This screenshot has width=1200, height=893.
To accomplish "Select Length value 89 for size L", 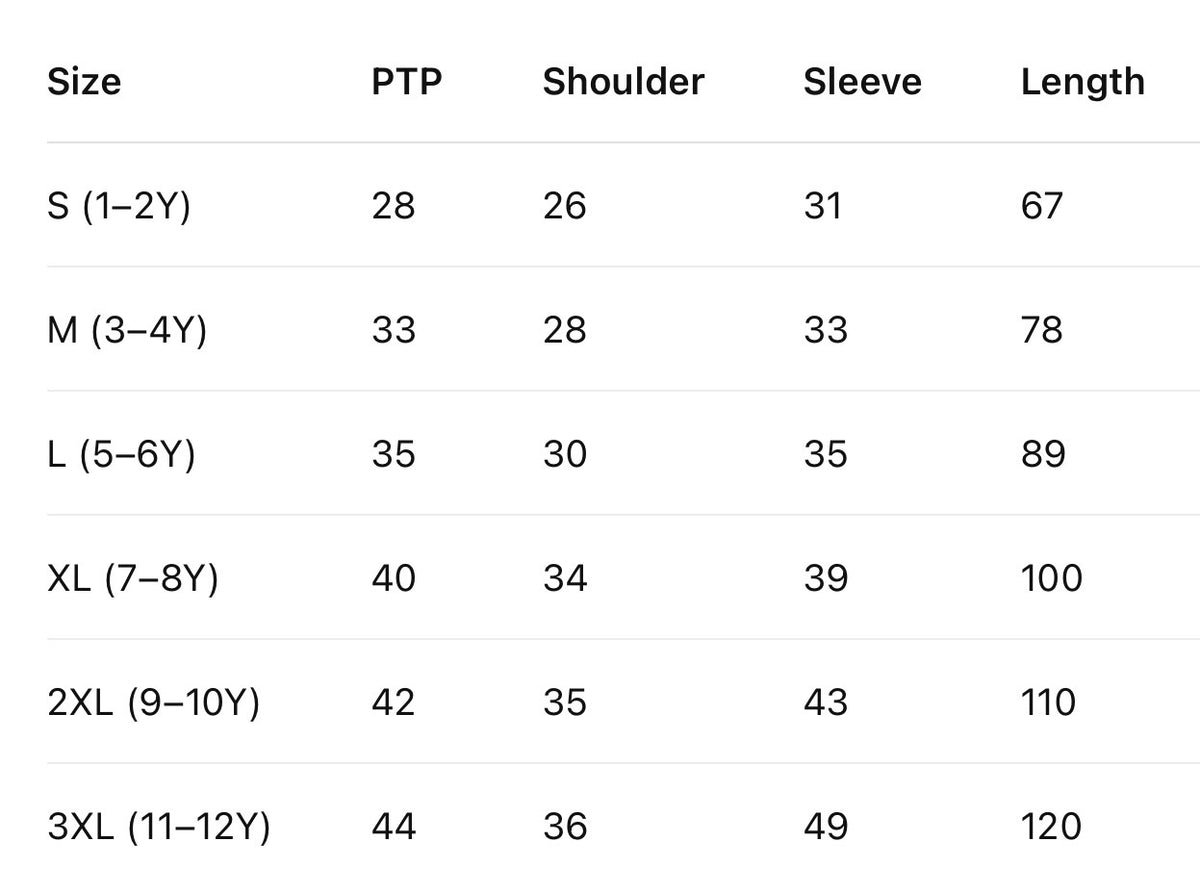I will [1043, 454].
